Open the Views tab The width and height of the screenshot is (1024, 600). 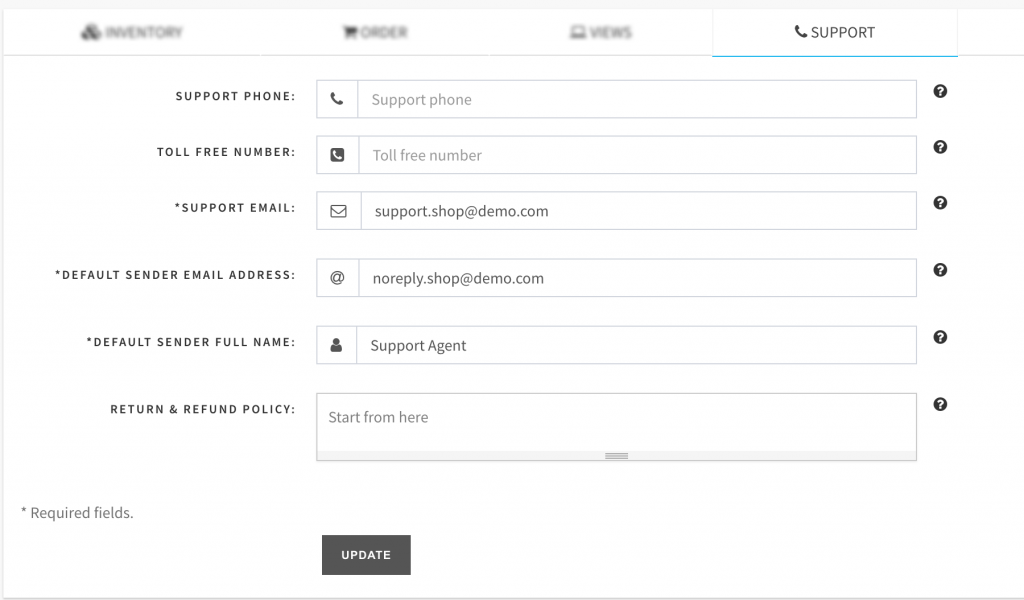coord(600,31)
